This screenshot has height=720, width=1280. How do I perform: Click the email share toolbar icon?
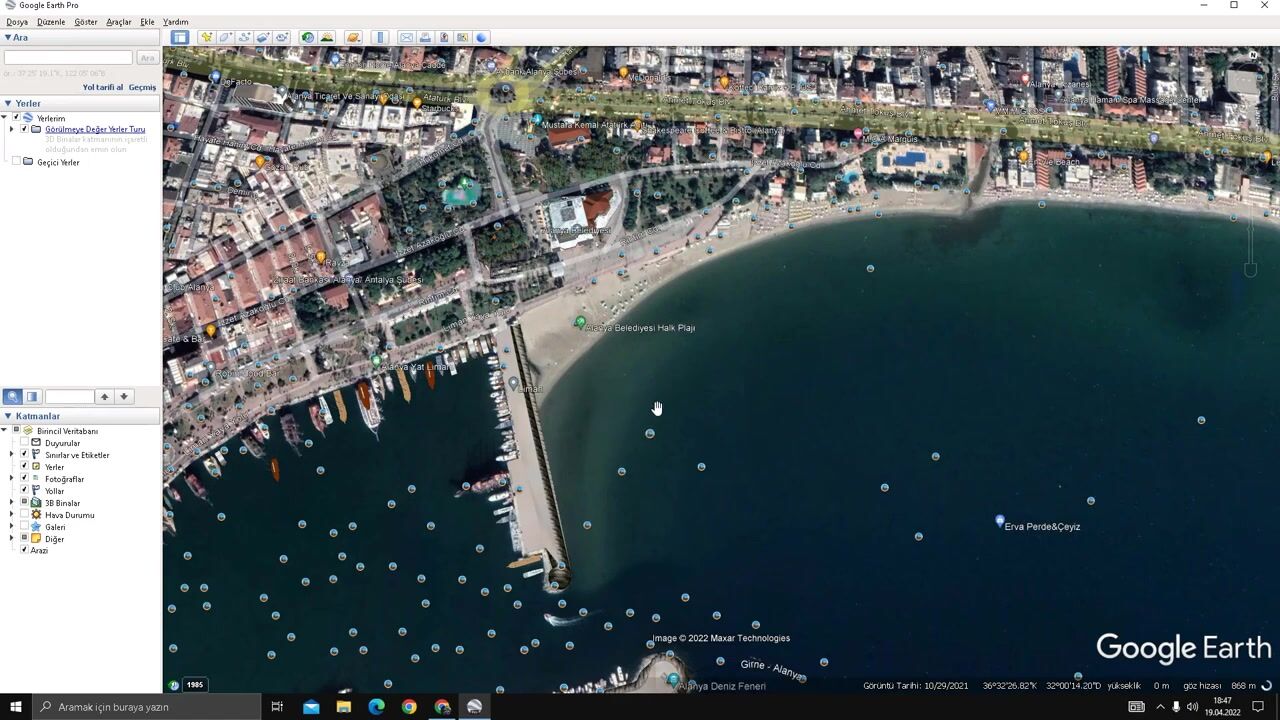406,37
